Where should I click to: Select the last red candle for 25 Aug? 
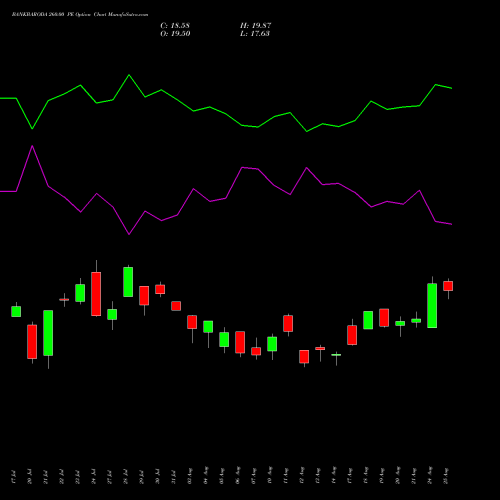click(x=448, y=286)
